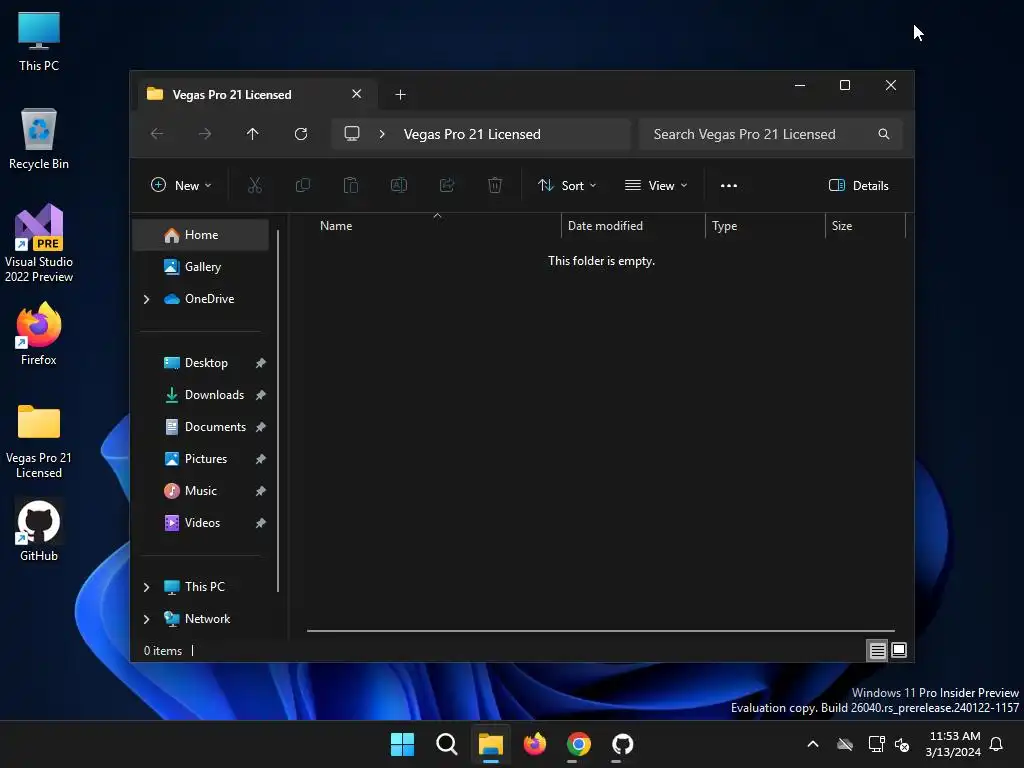Open Videos in quick access
Screen dimensions: 1024x768
[x=202, y=523]
